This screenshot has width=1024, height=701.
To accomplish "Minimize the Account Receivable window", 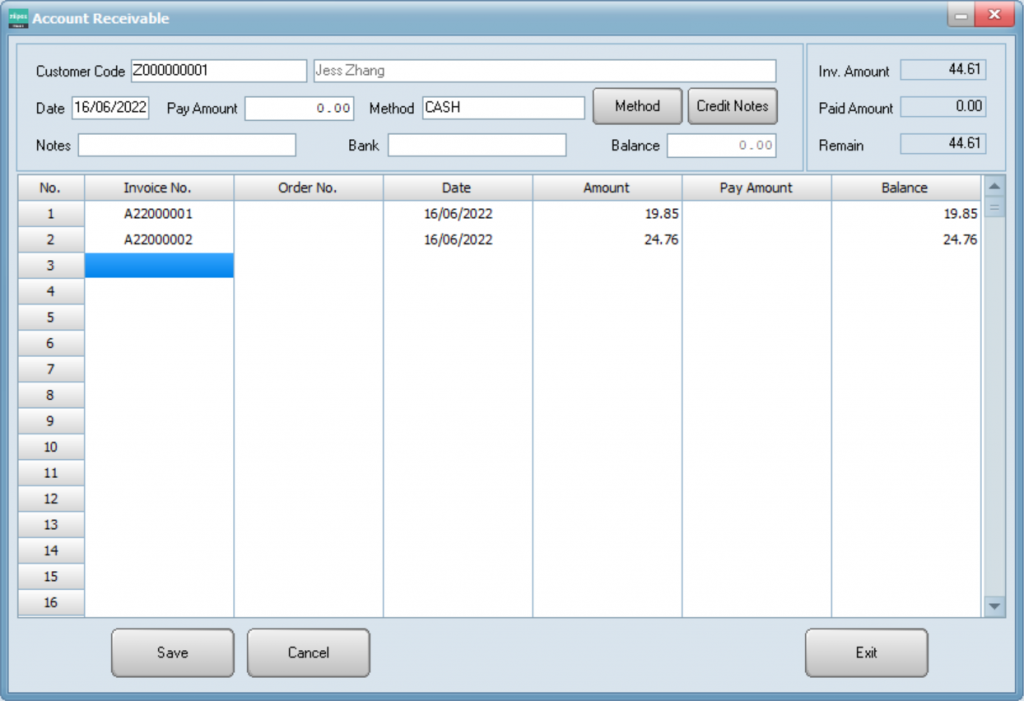I will pyautogui.click(x=961, y=17).
